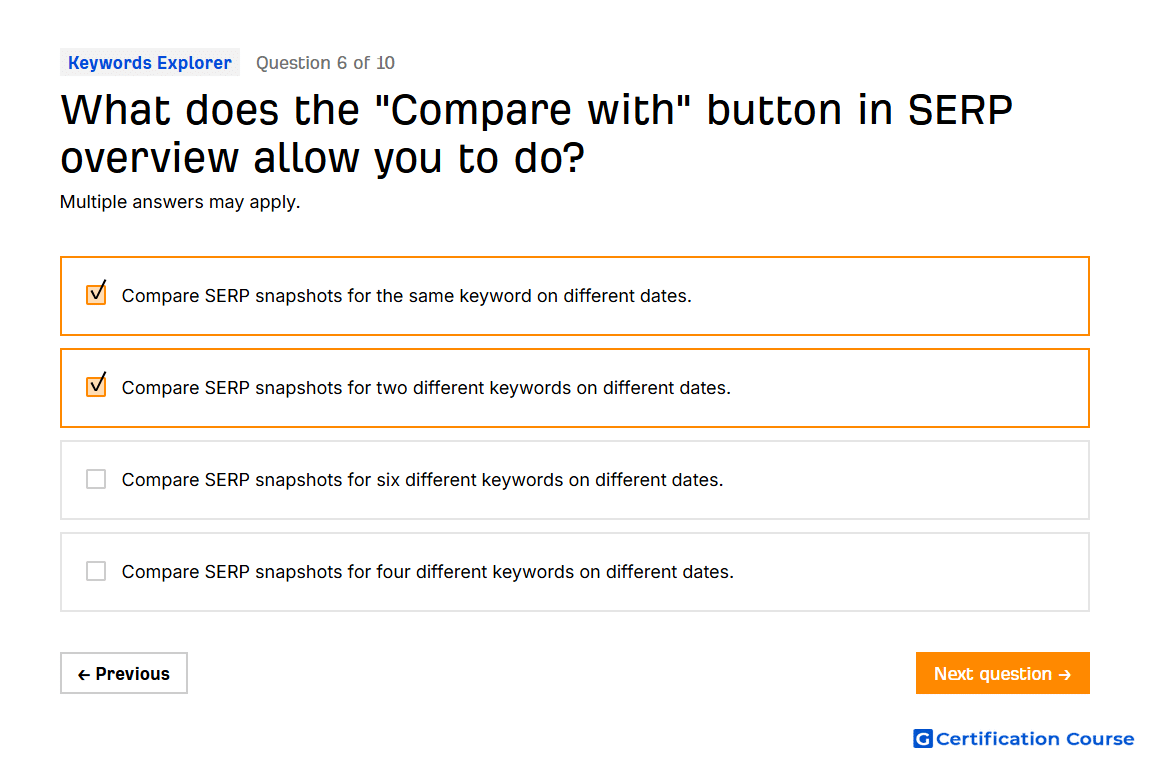This screenshot has height=758, width=1150.
Task: Click answer text 'Compare SERP snapshots for the same keyword'
Action: click(x=326, y=296)
